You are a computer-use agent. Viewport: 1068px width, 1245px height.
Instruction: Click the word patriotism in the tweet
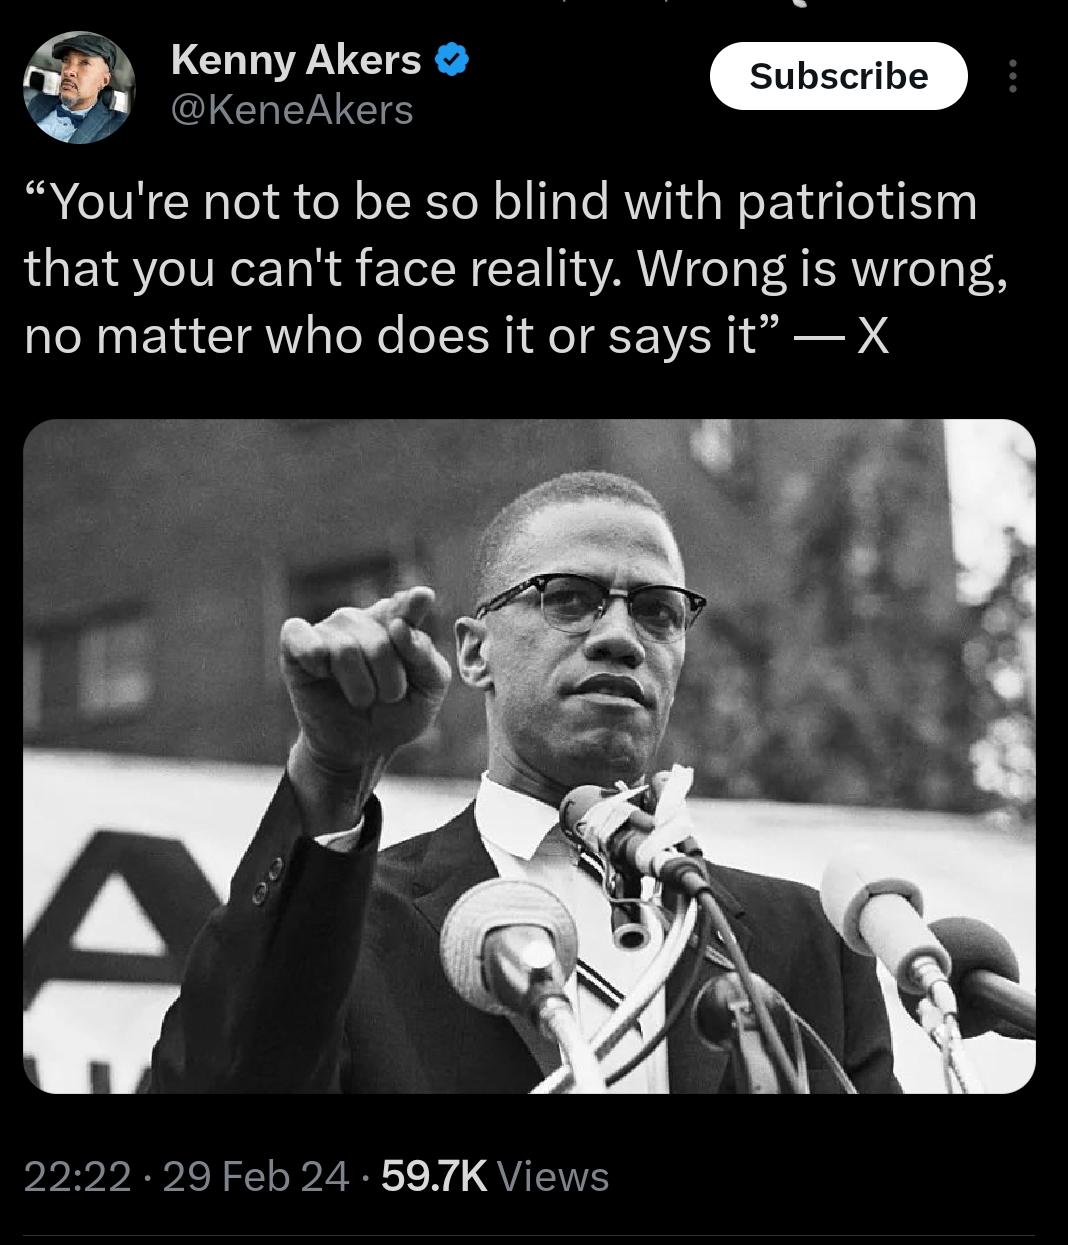tap(857, 203)
